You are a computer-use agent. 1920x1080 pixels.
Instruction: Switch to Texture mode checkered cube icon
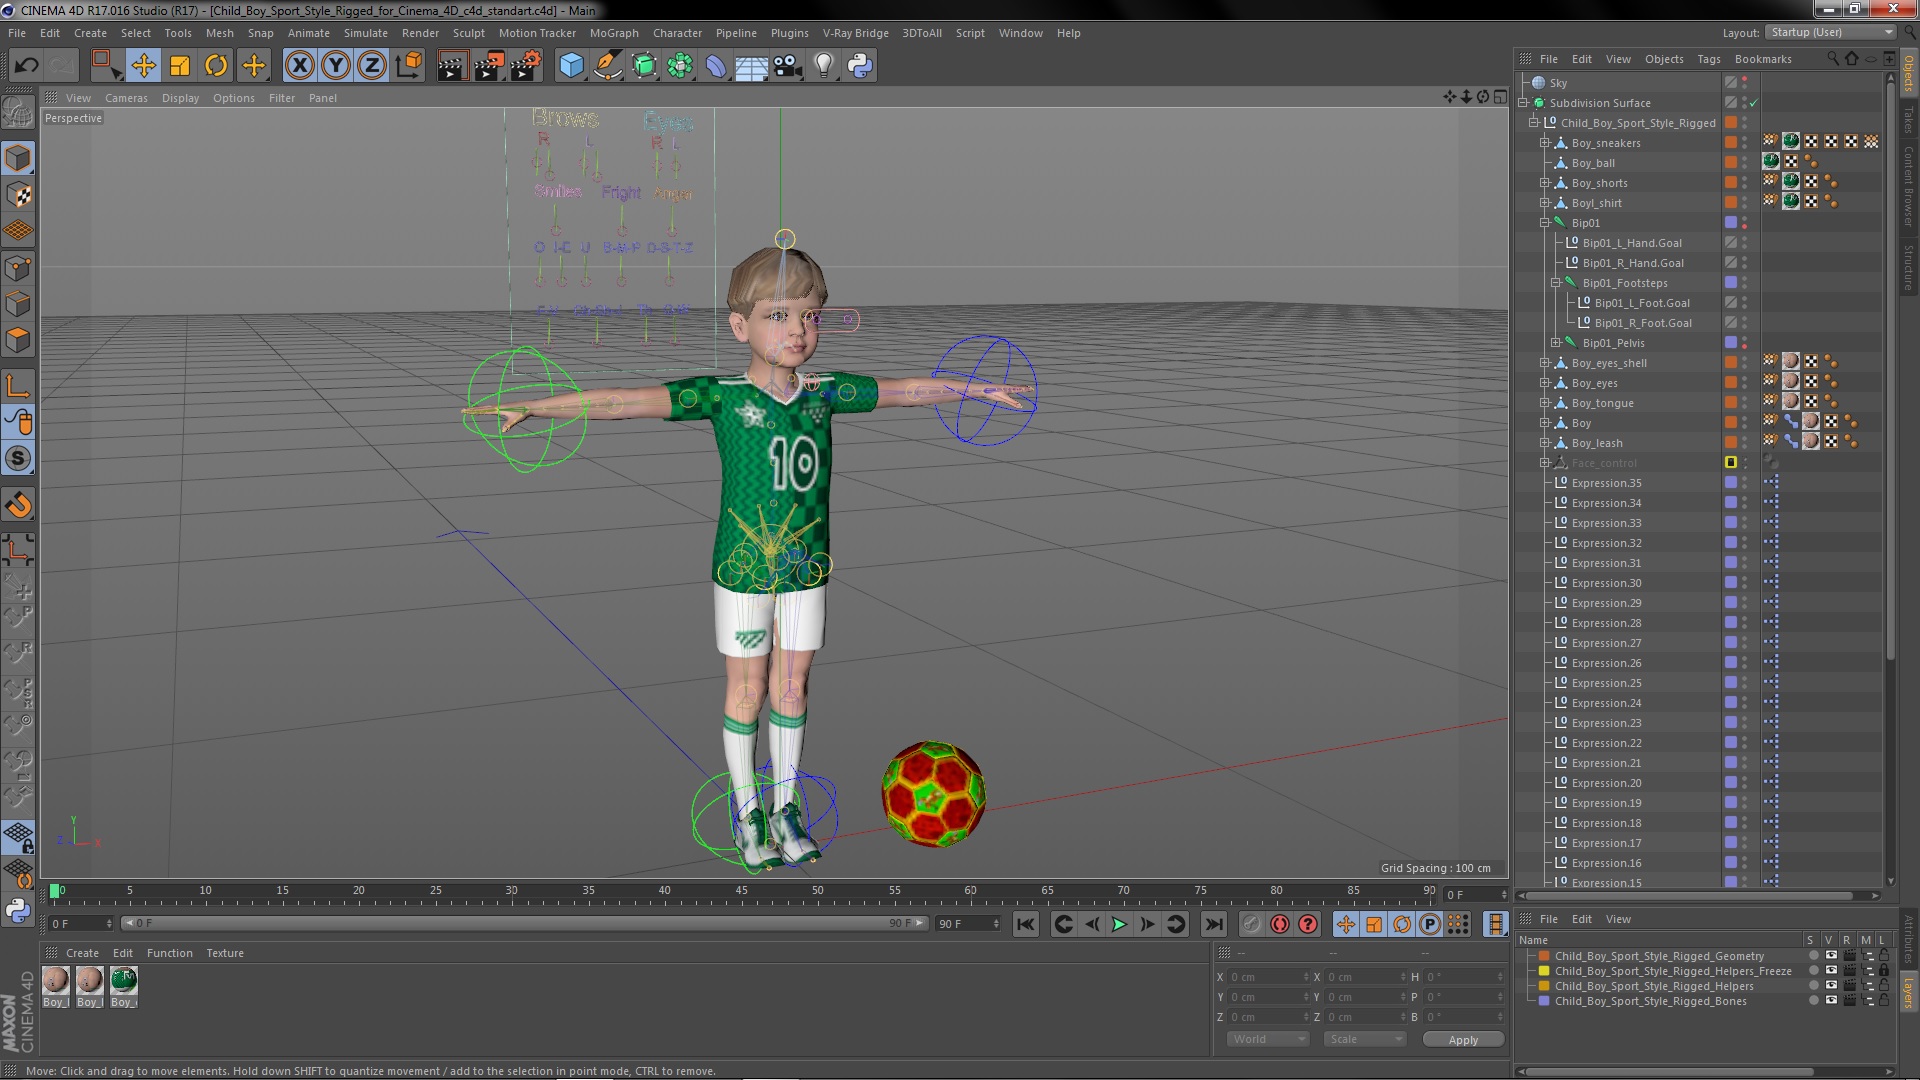pos(18,195)
